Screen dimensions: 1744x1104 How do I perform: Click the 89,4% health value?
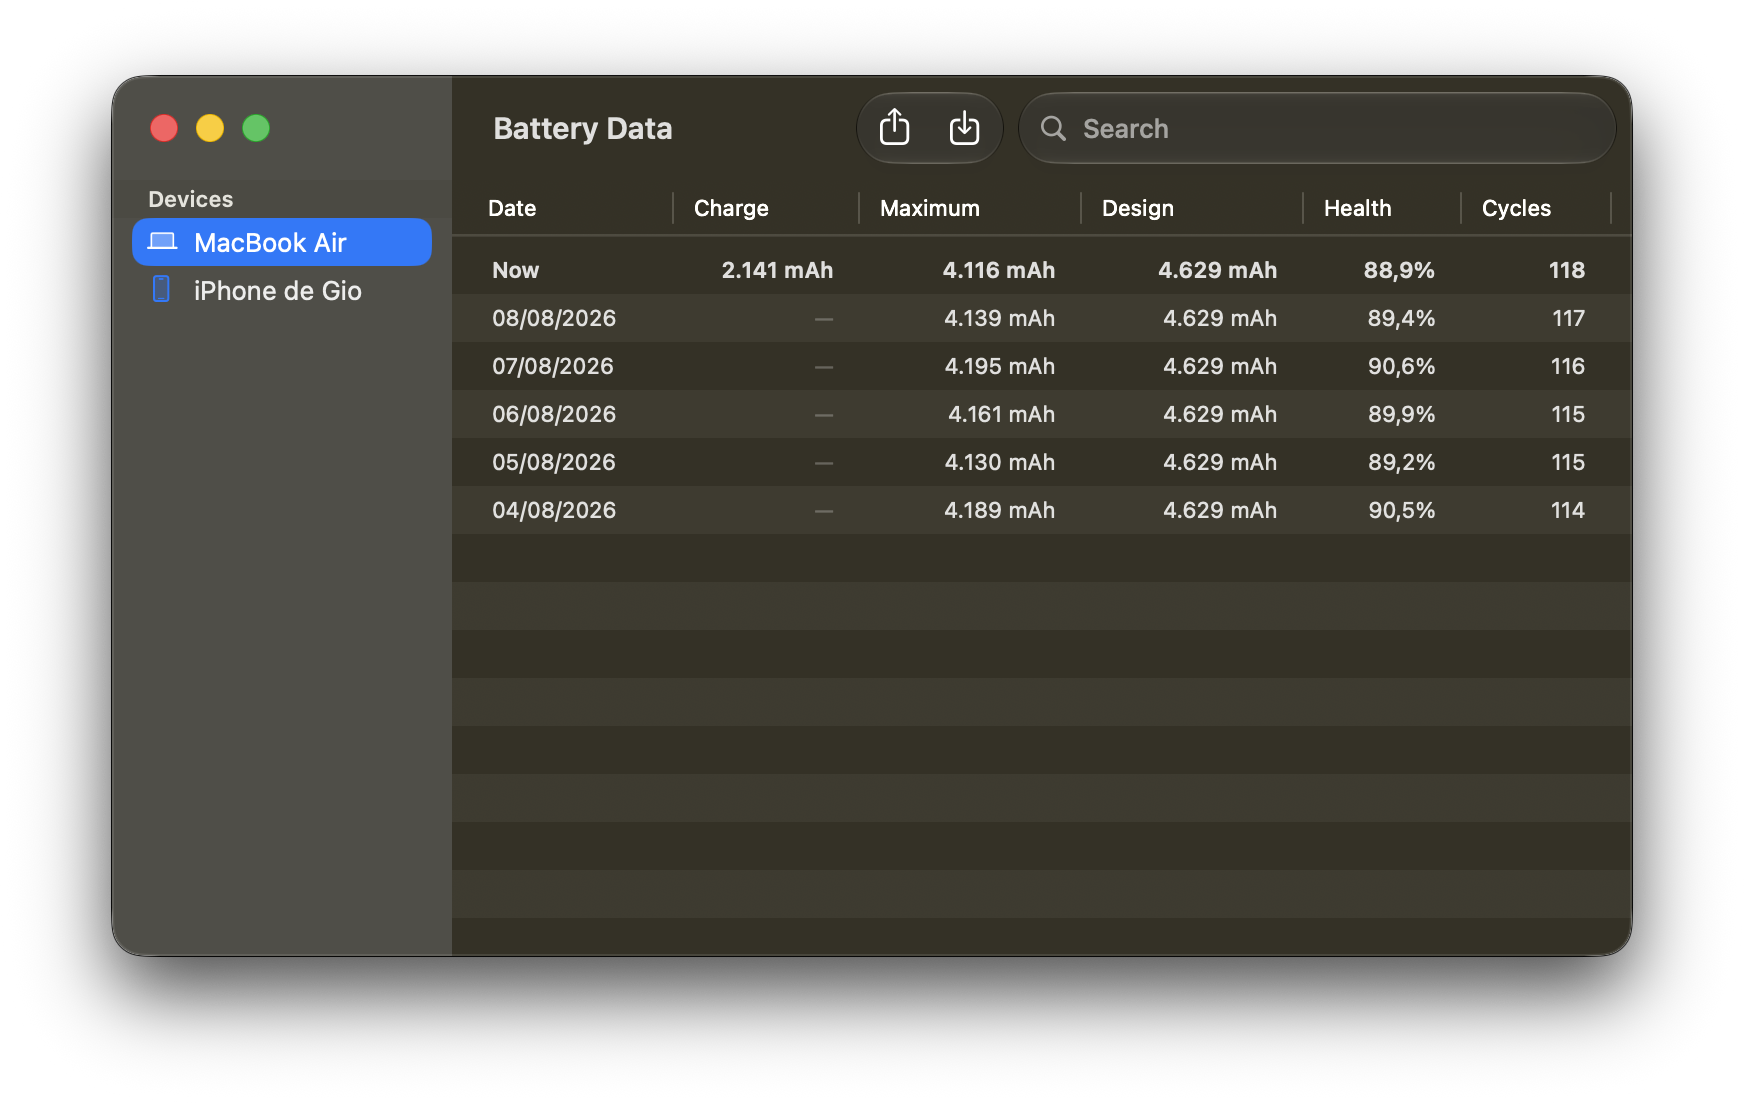(x=1401, y=318)
